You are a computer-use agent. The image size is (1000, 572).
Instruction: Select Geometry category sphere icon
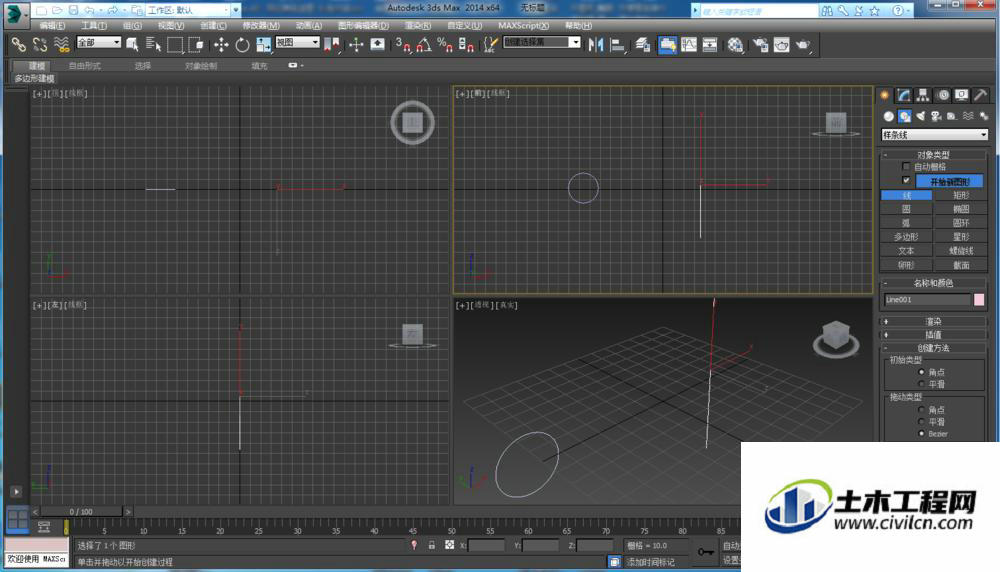888,116
